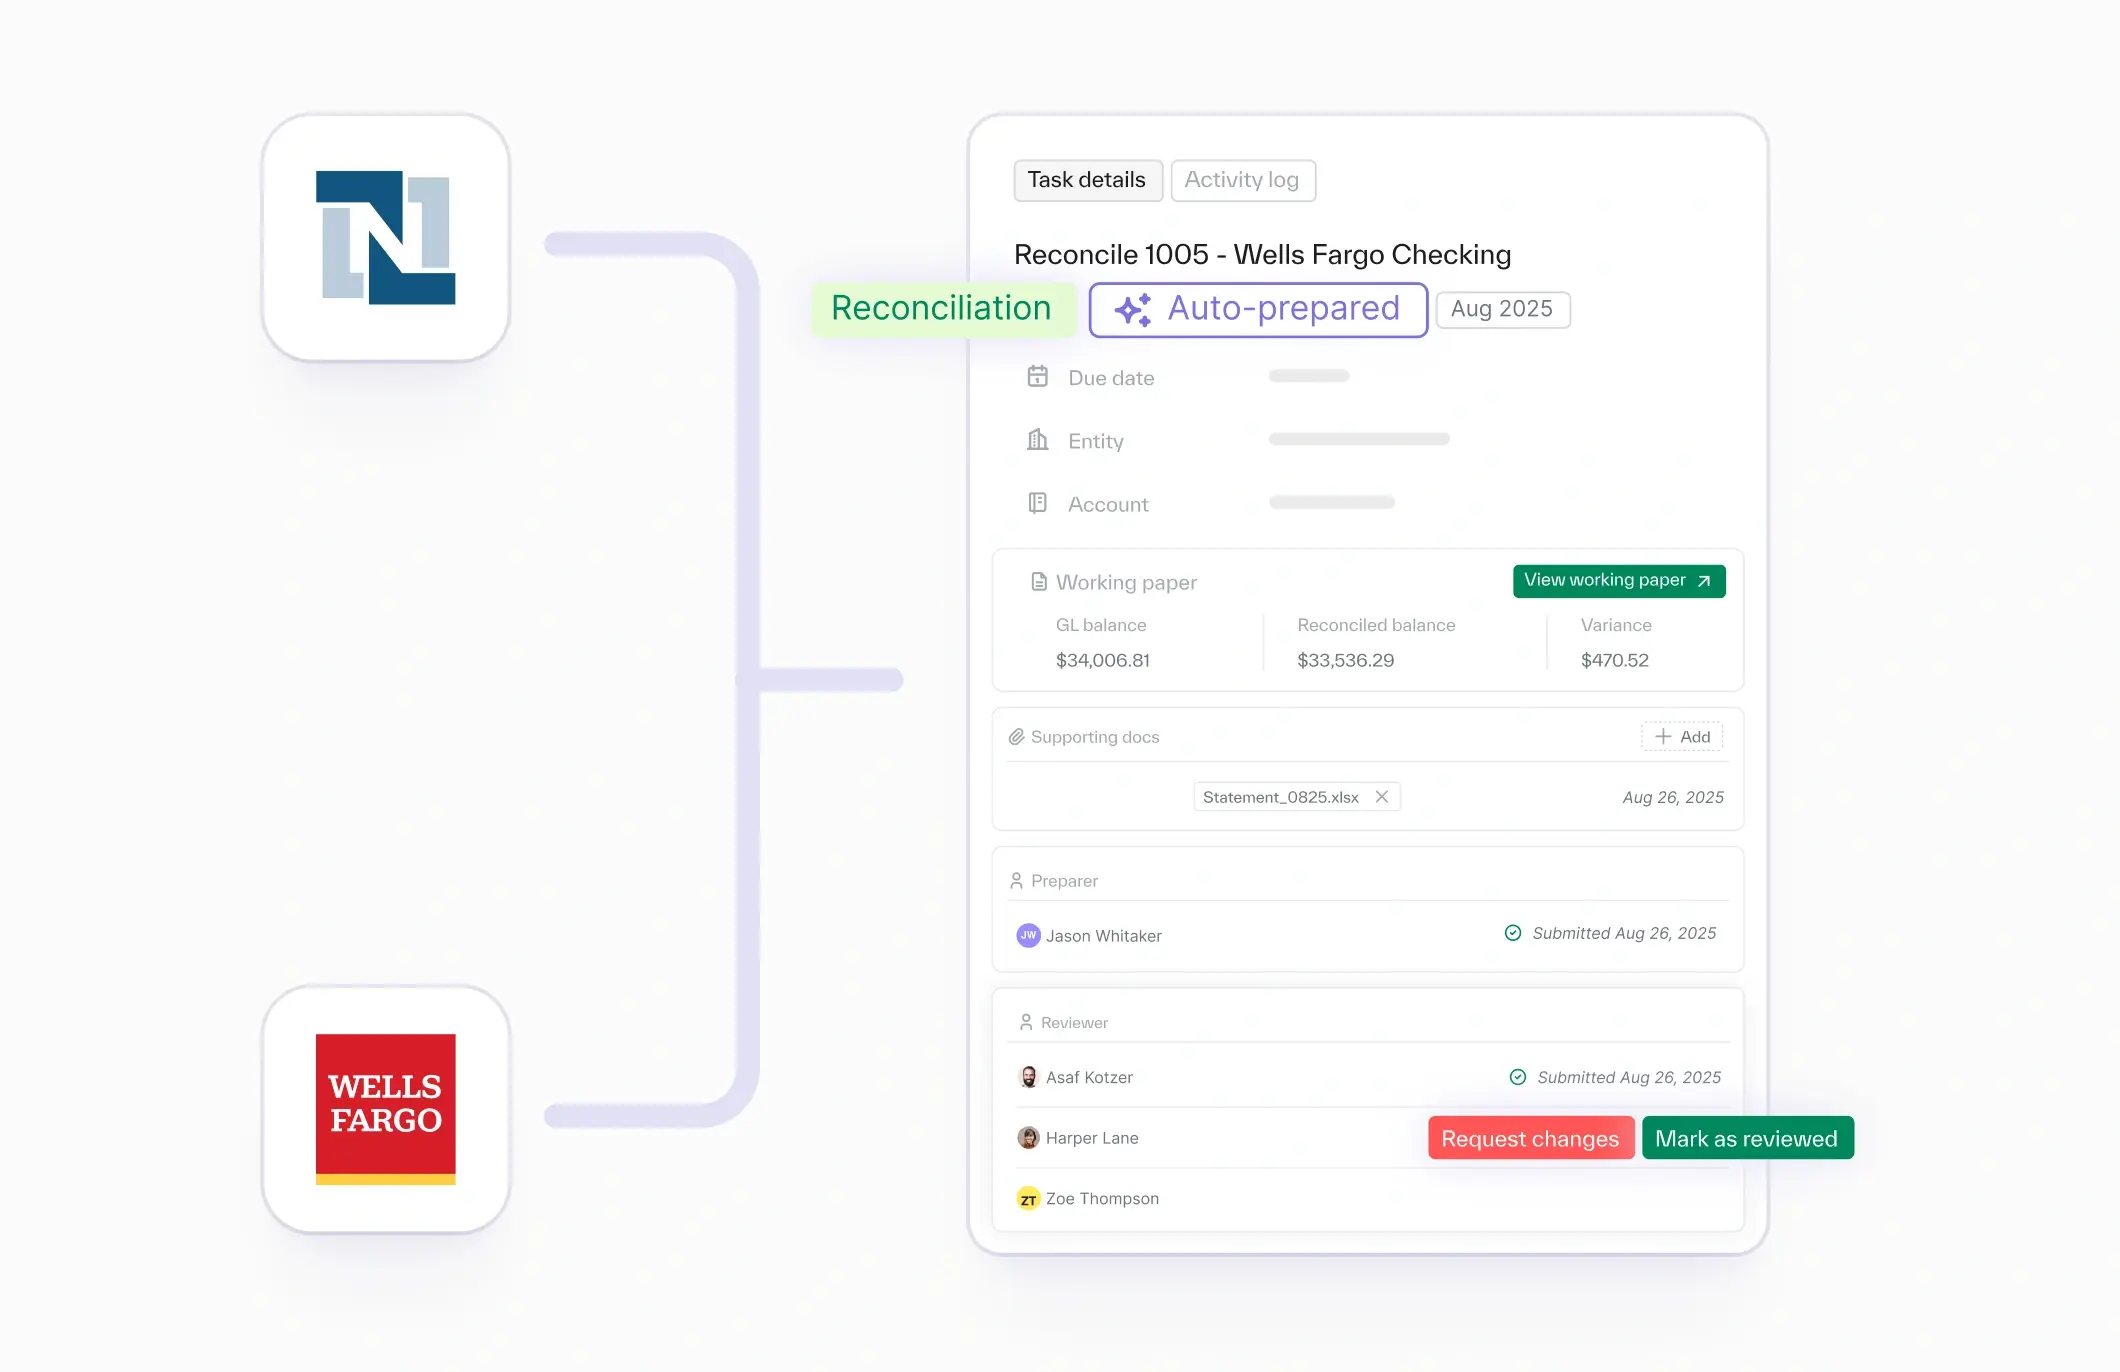This screenshot has width=2120, height=1372.
Task: Click the arrow icon in View working paper
Action: (x=1705, y=581)
